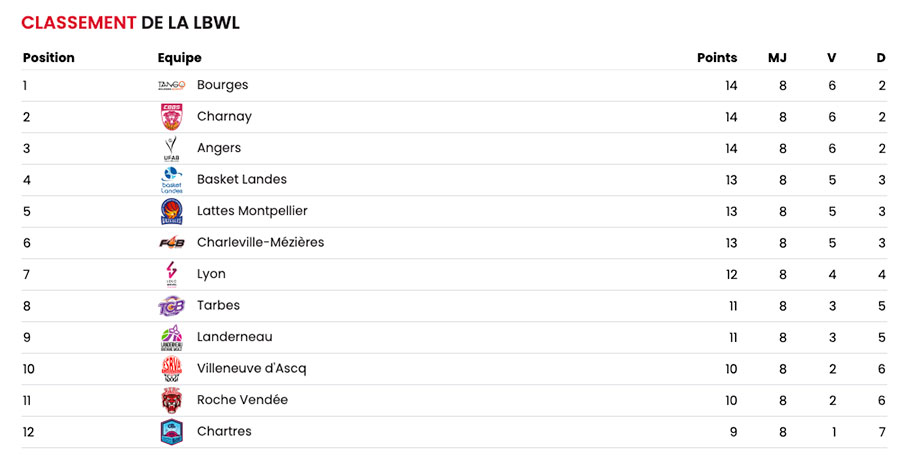Click the Tarbes TGB purple logo
This screenshot has width=900, height=468.
pyautogui.click(x=172, y=306)
